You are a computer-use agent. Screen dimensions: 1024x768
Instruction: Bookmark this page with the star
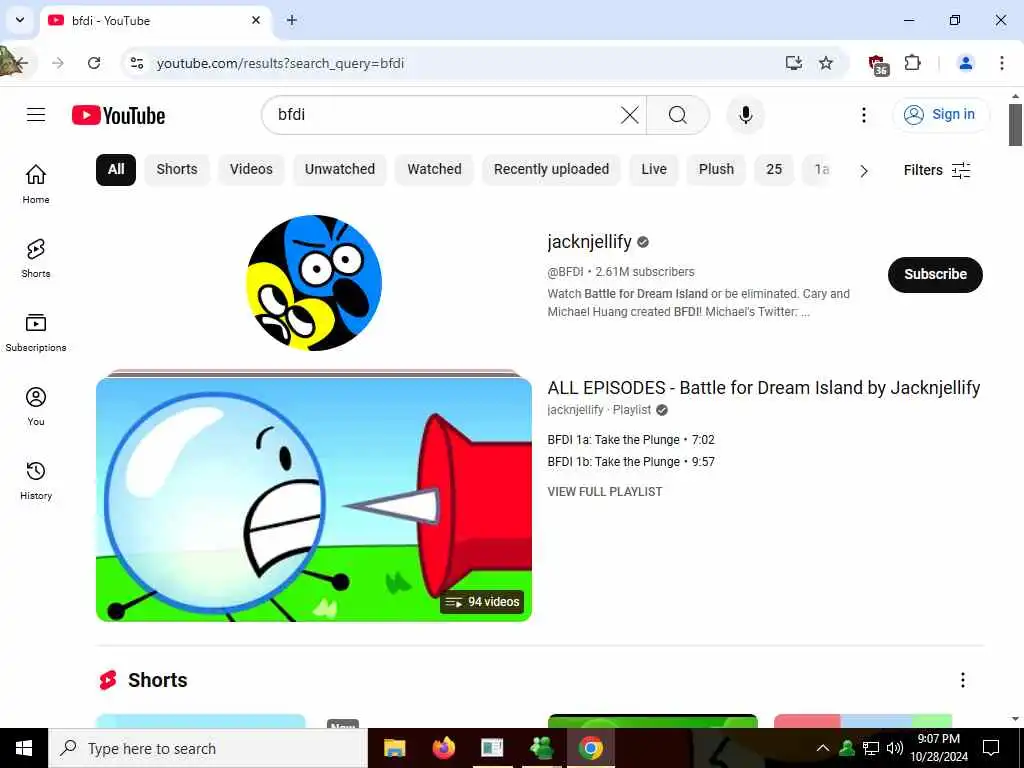pyautogui.click(x=826, y=63)
